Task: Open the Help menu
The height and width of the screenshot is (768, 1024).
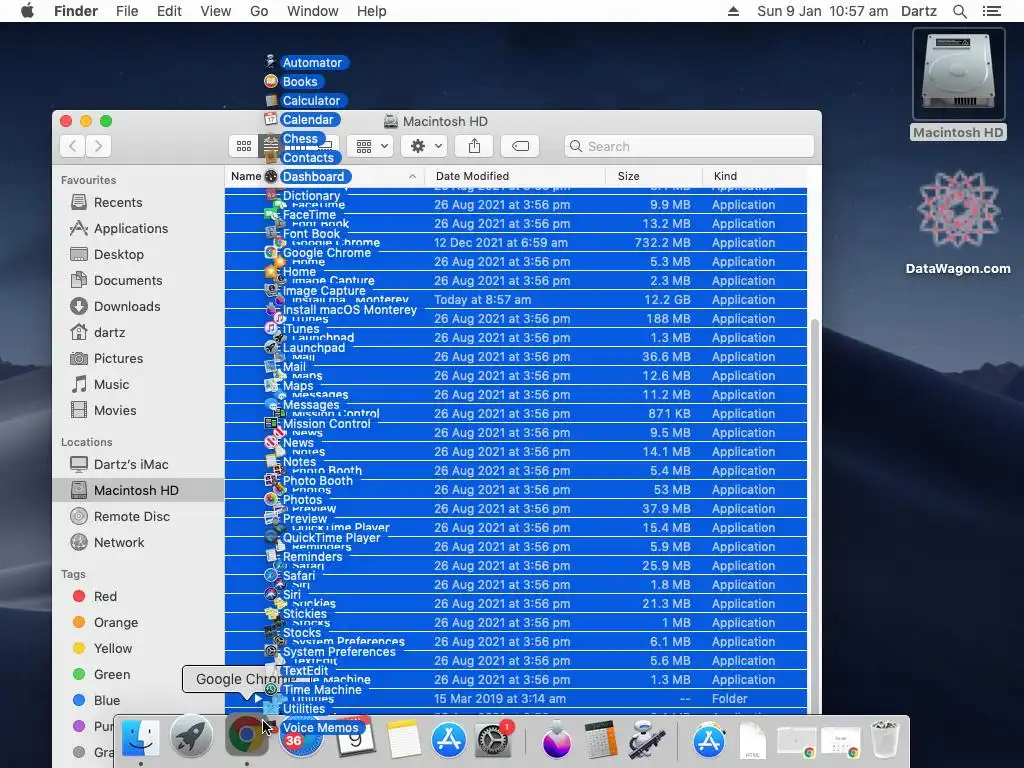Action: [x=372, y=11]
